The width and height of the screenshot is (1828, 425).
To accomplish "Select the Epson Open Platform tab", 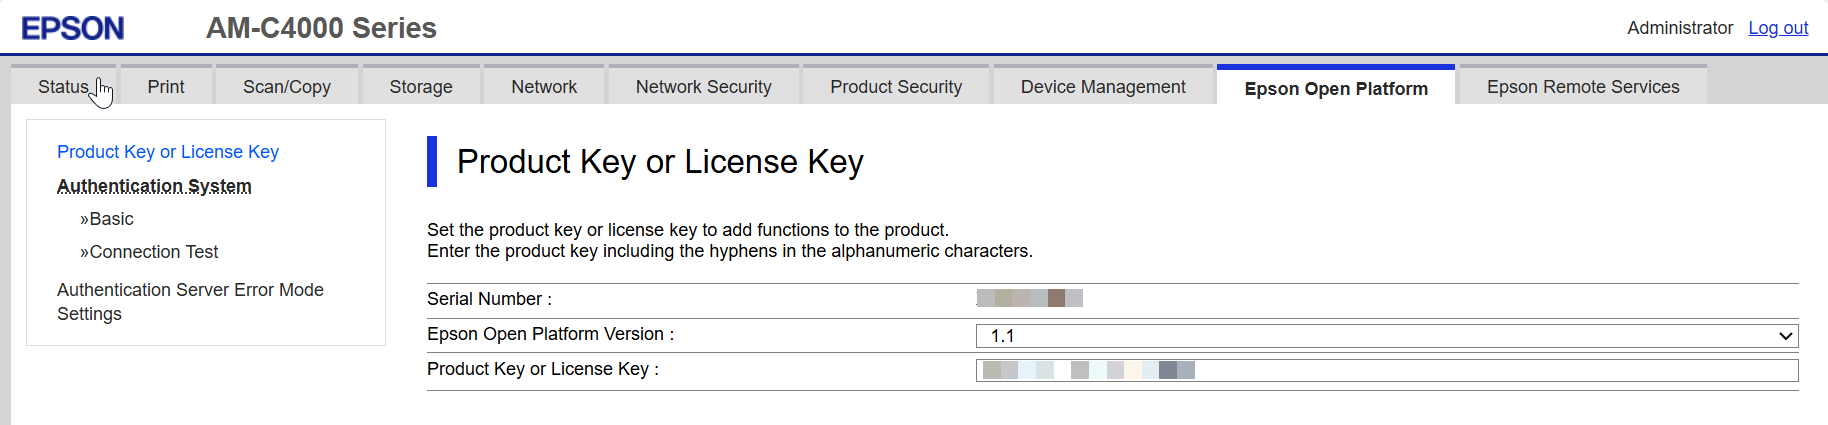I will (x=1336, y=88).
